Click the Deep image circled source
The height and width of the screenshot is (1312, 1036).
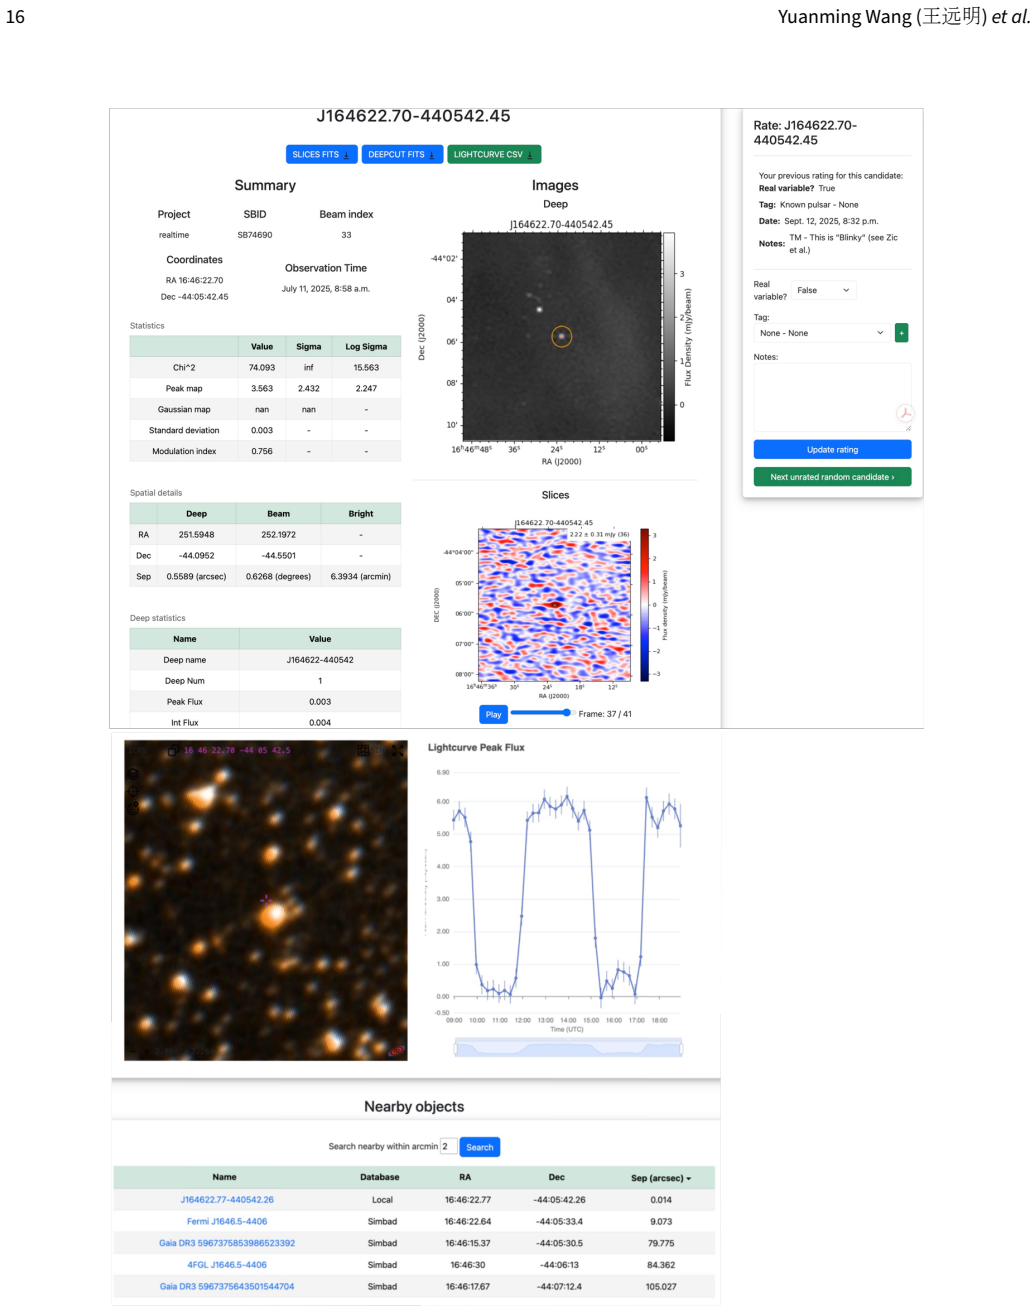click(x=561, y=337)
